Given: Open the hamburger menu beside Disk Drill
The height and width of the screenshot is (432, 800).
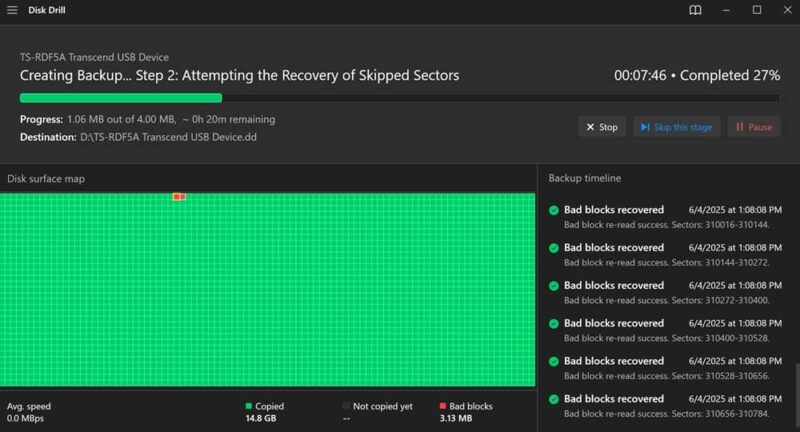Looking at the screenshot, I should (x=12, y=10).
